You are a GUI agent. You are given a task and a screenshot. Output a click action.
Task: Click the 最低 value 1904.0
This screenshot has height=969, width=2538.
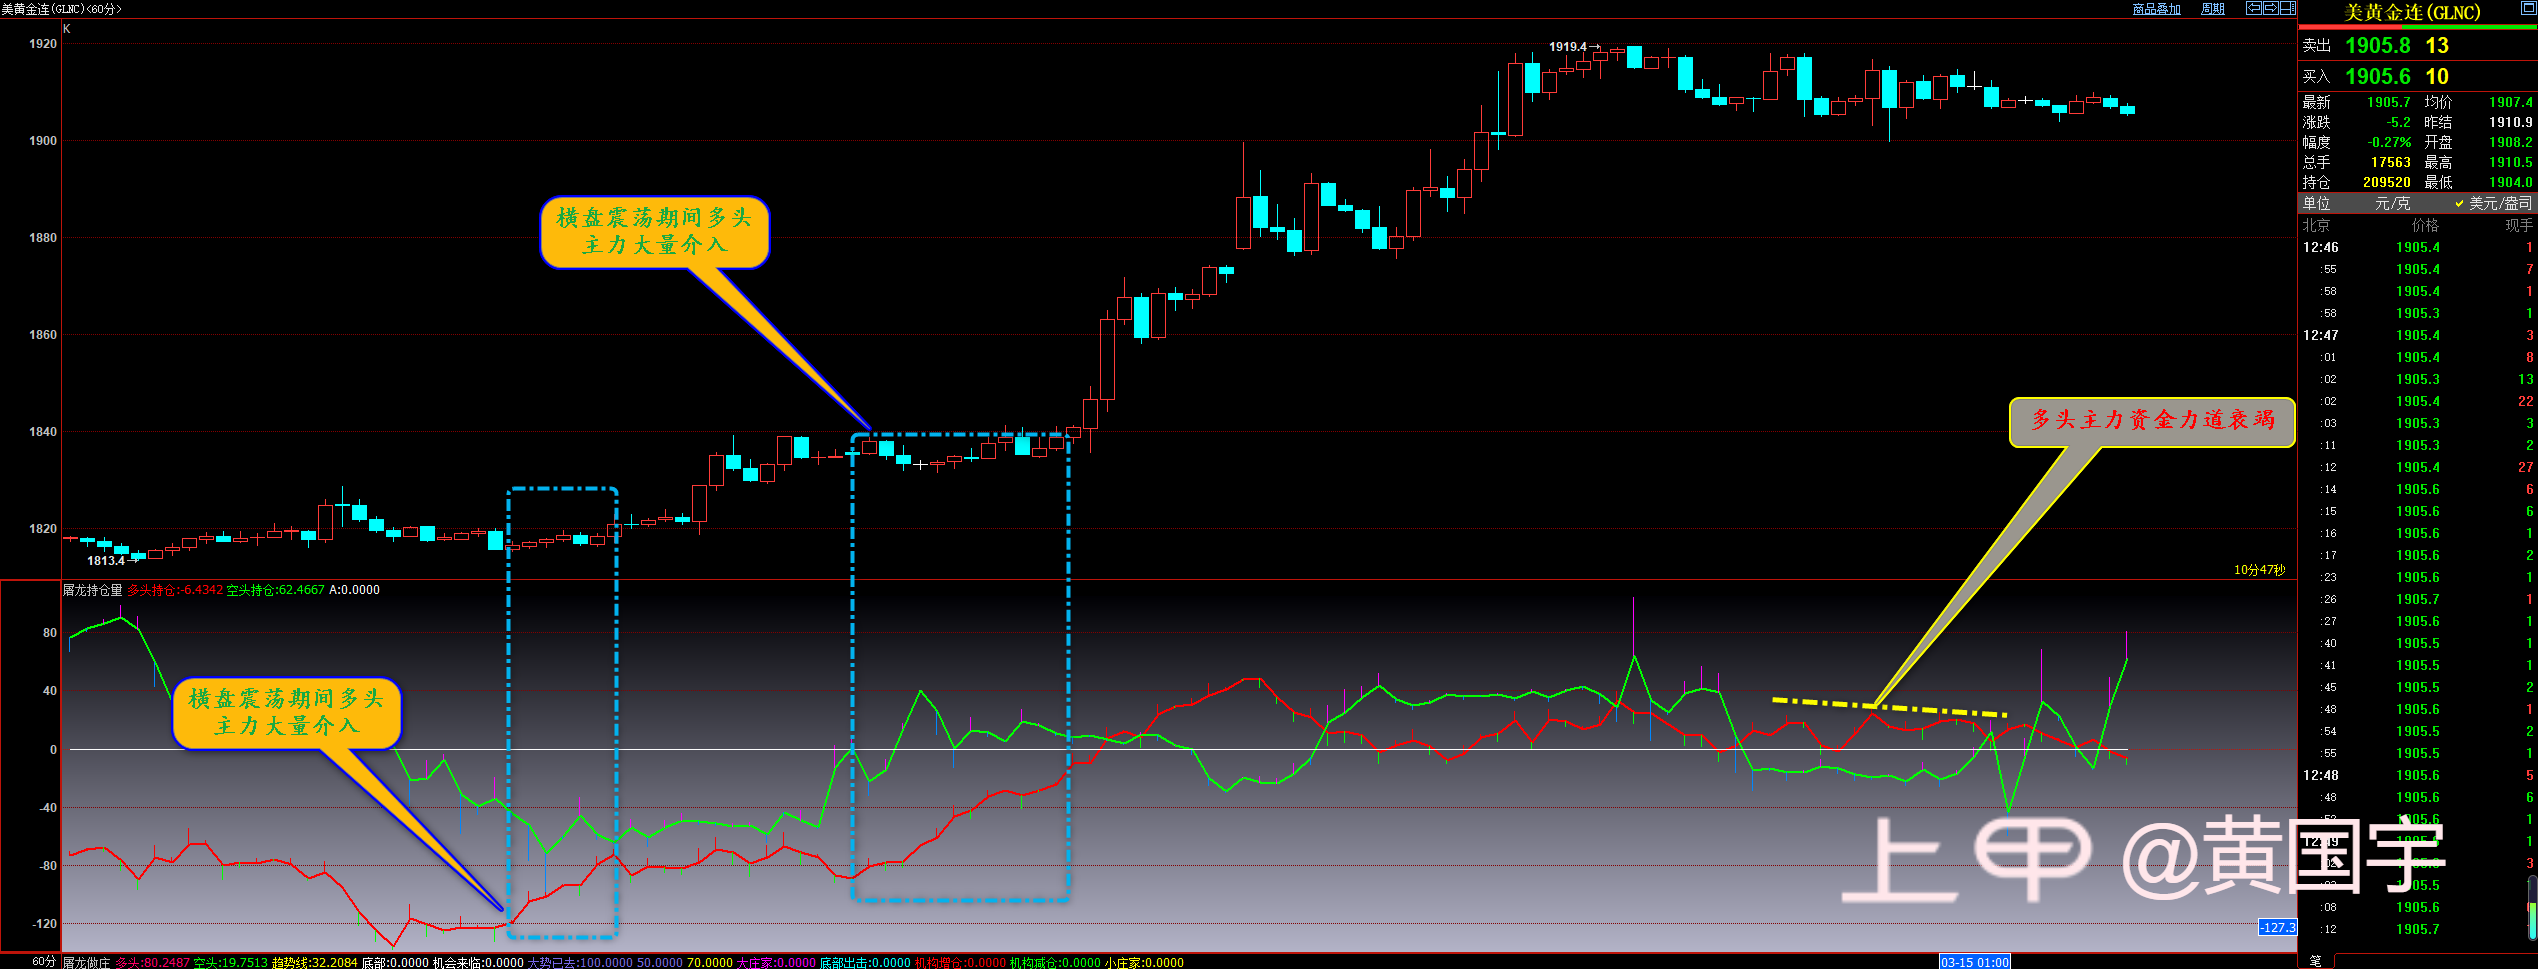2510,182
